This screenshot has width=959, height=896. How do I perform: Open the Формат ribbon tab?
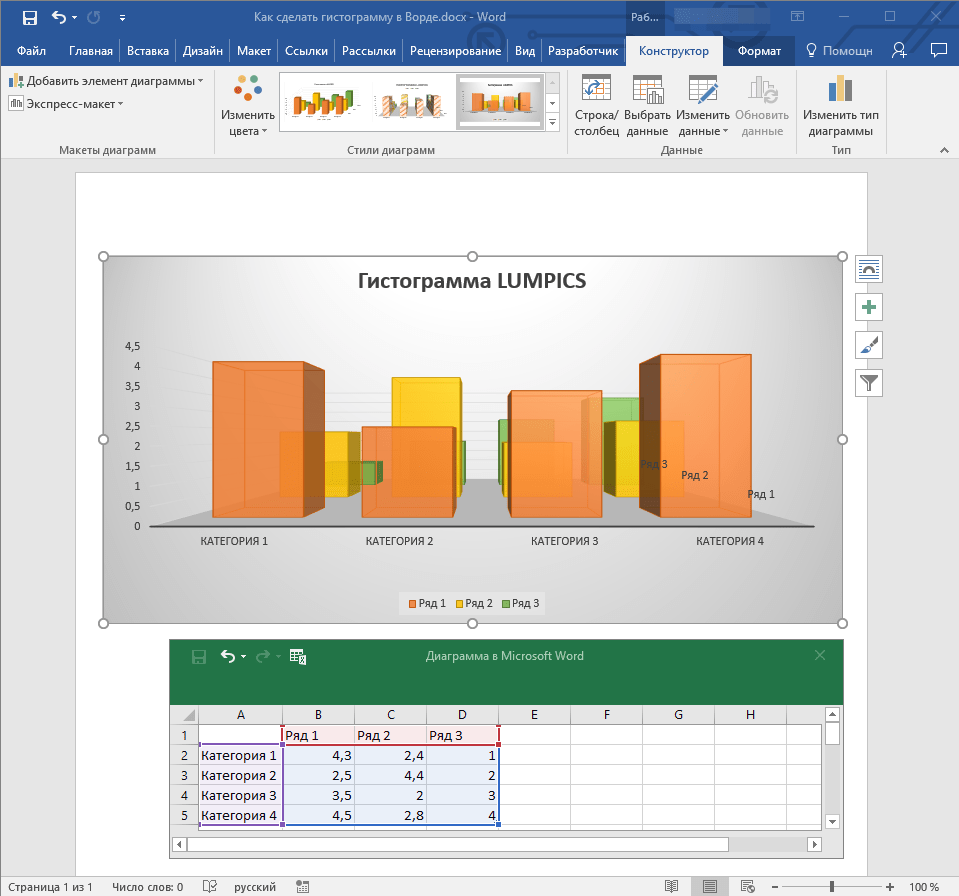pyautogui.click(x=759, y=51)
